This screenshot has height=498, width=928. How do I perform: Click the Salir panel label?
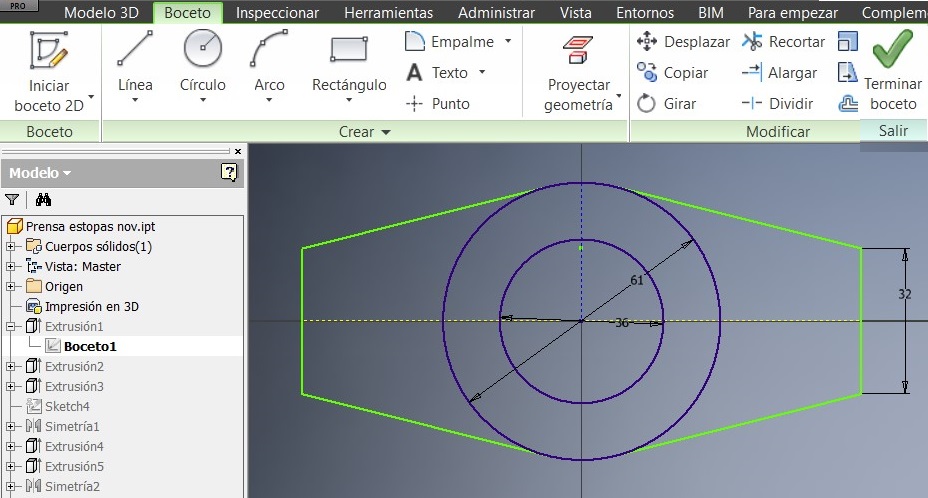pyautogui.click(x=893, y=130)
